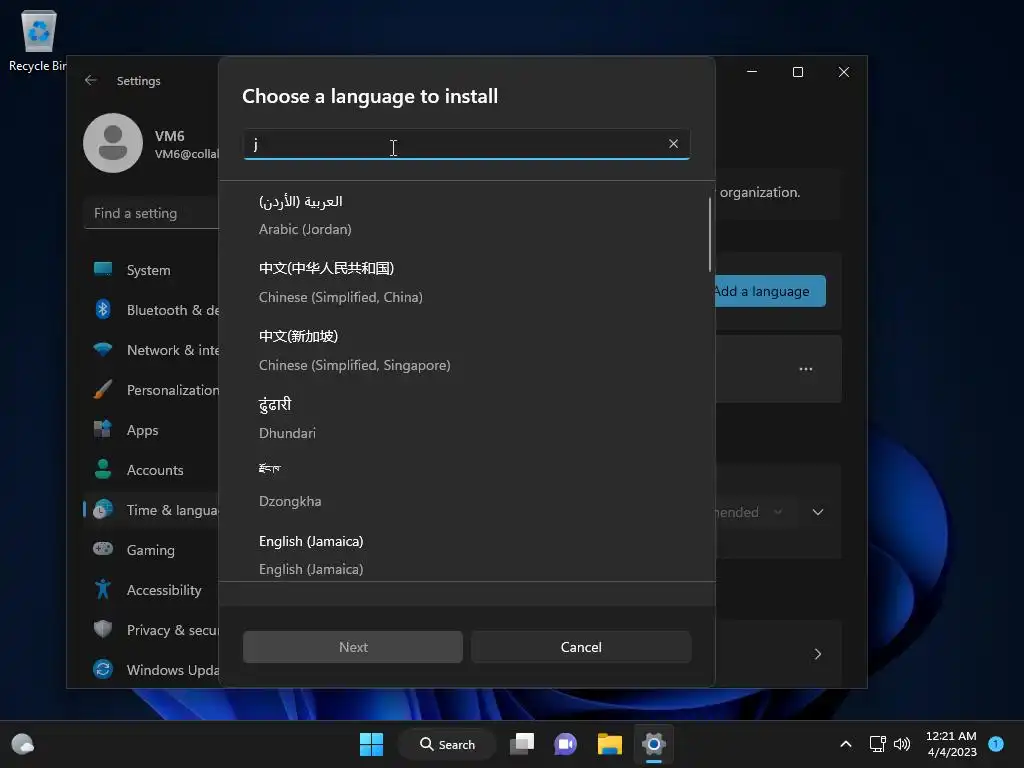Open Gaming settings category
Viewport: 1024px width, 768px height.
point(152,549)
